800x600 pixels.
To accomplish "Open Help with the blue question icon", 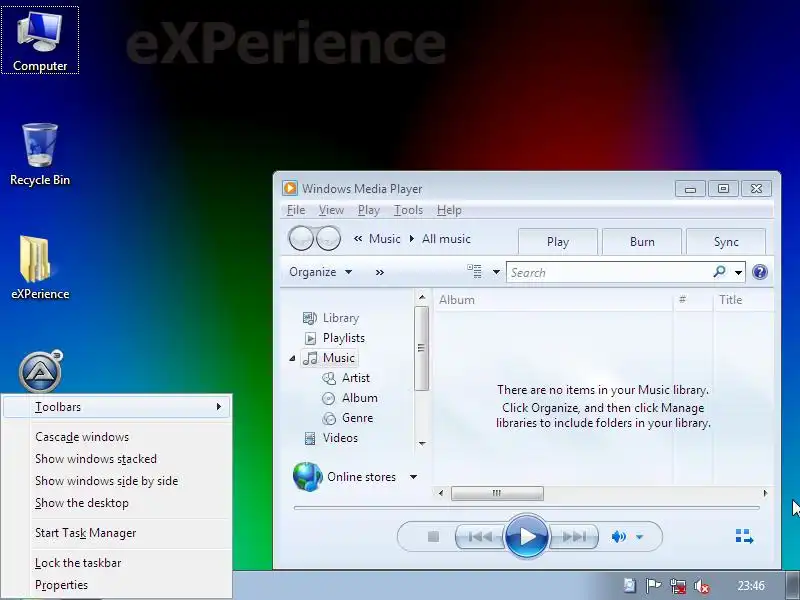I will click(x=760, y=272).
